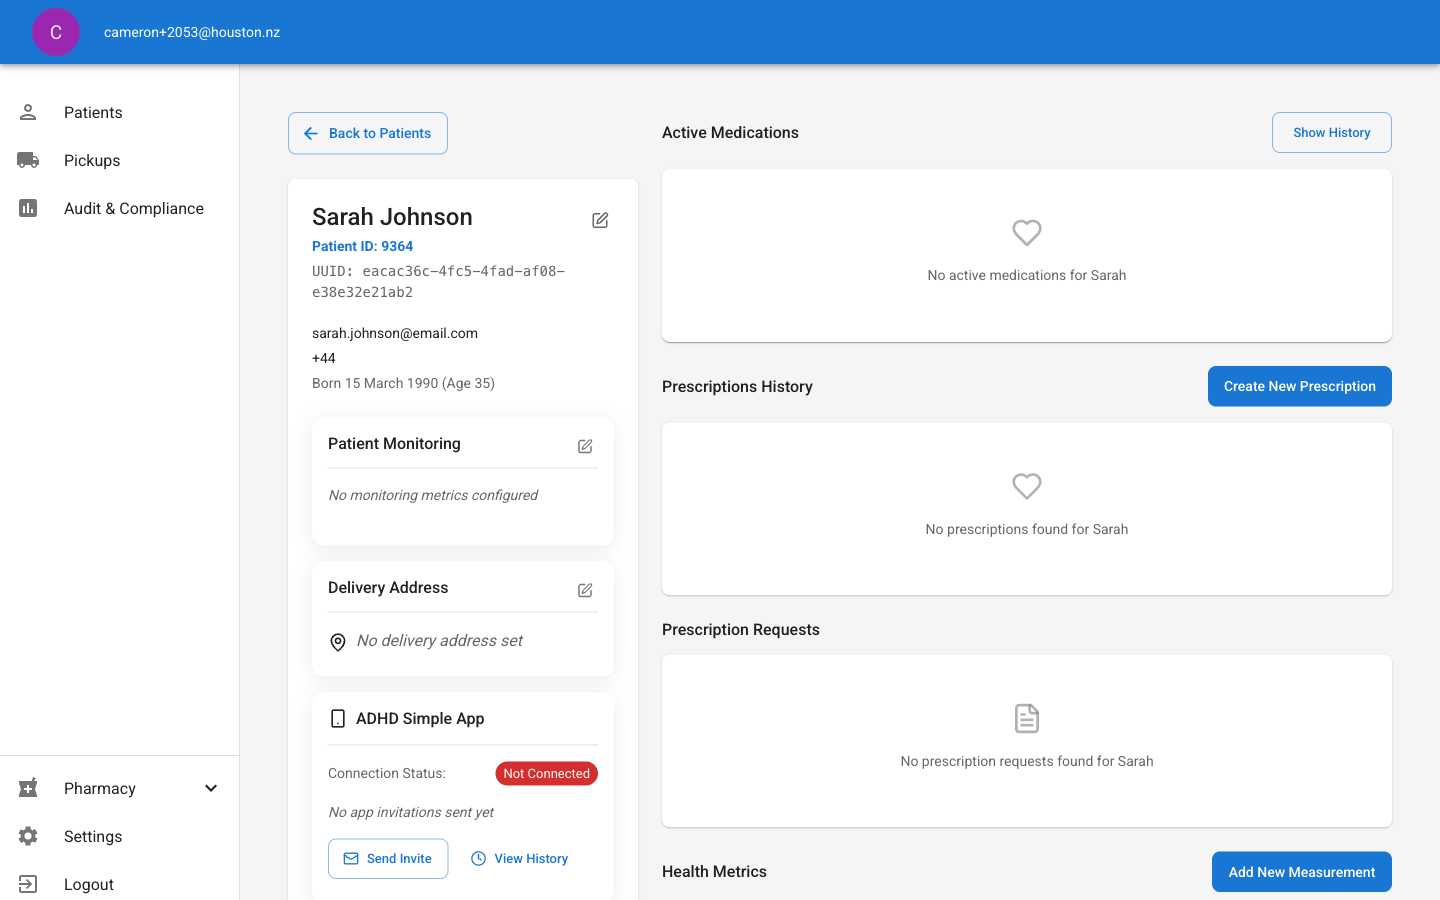This screenshot has height=900, width=1440.
Task: Click the Not Connected status badge
Action: (x=547, y=774)
